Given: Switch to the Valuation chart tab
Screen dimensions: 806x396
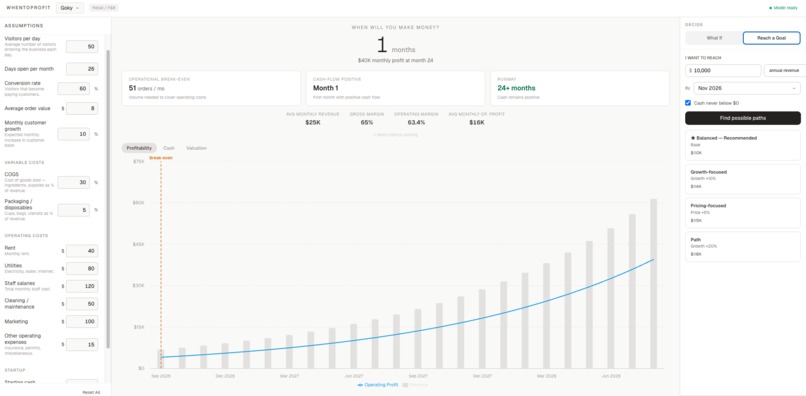Looking at the screenshot, I should [196, 148].
